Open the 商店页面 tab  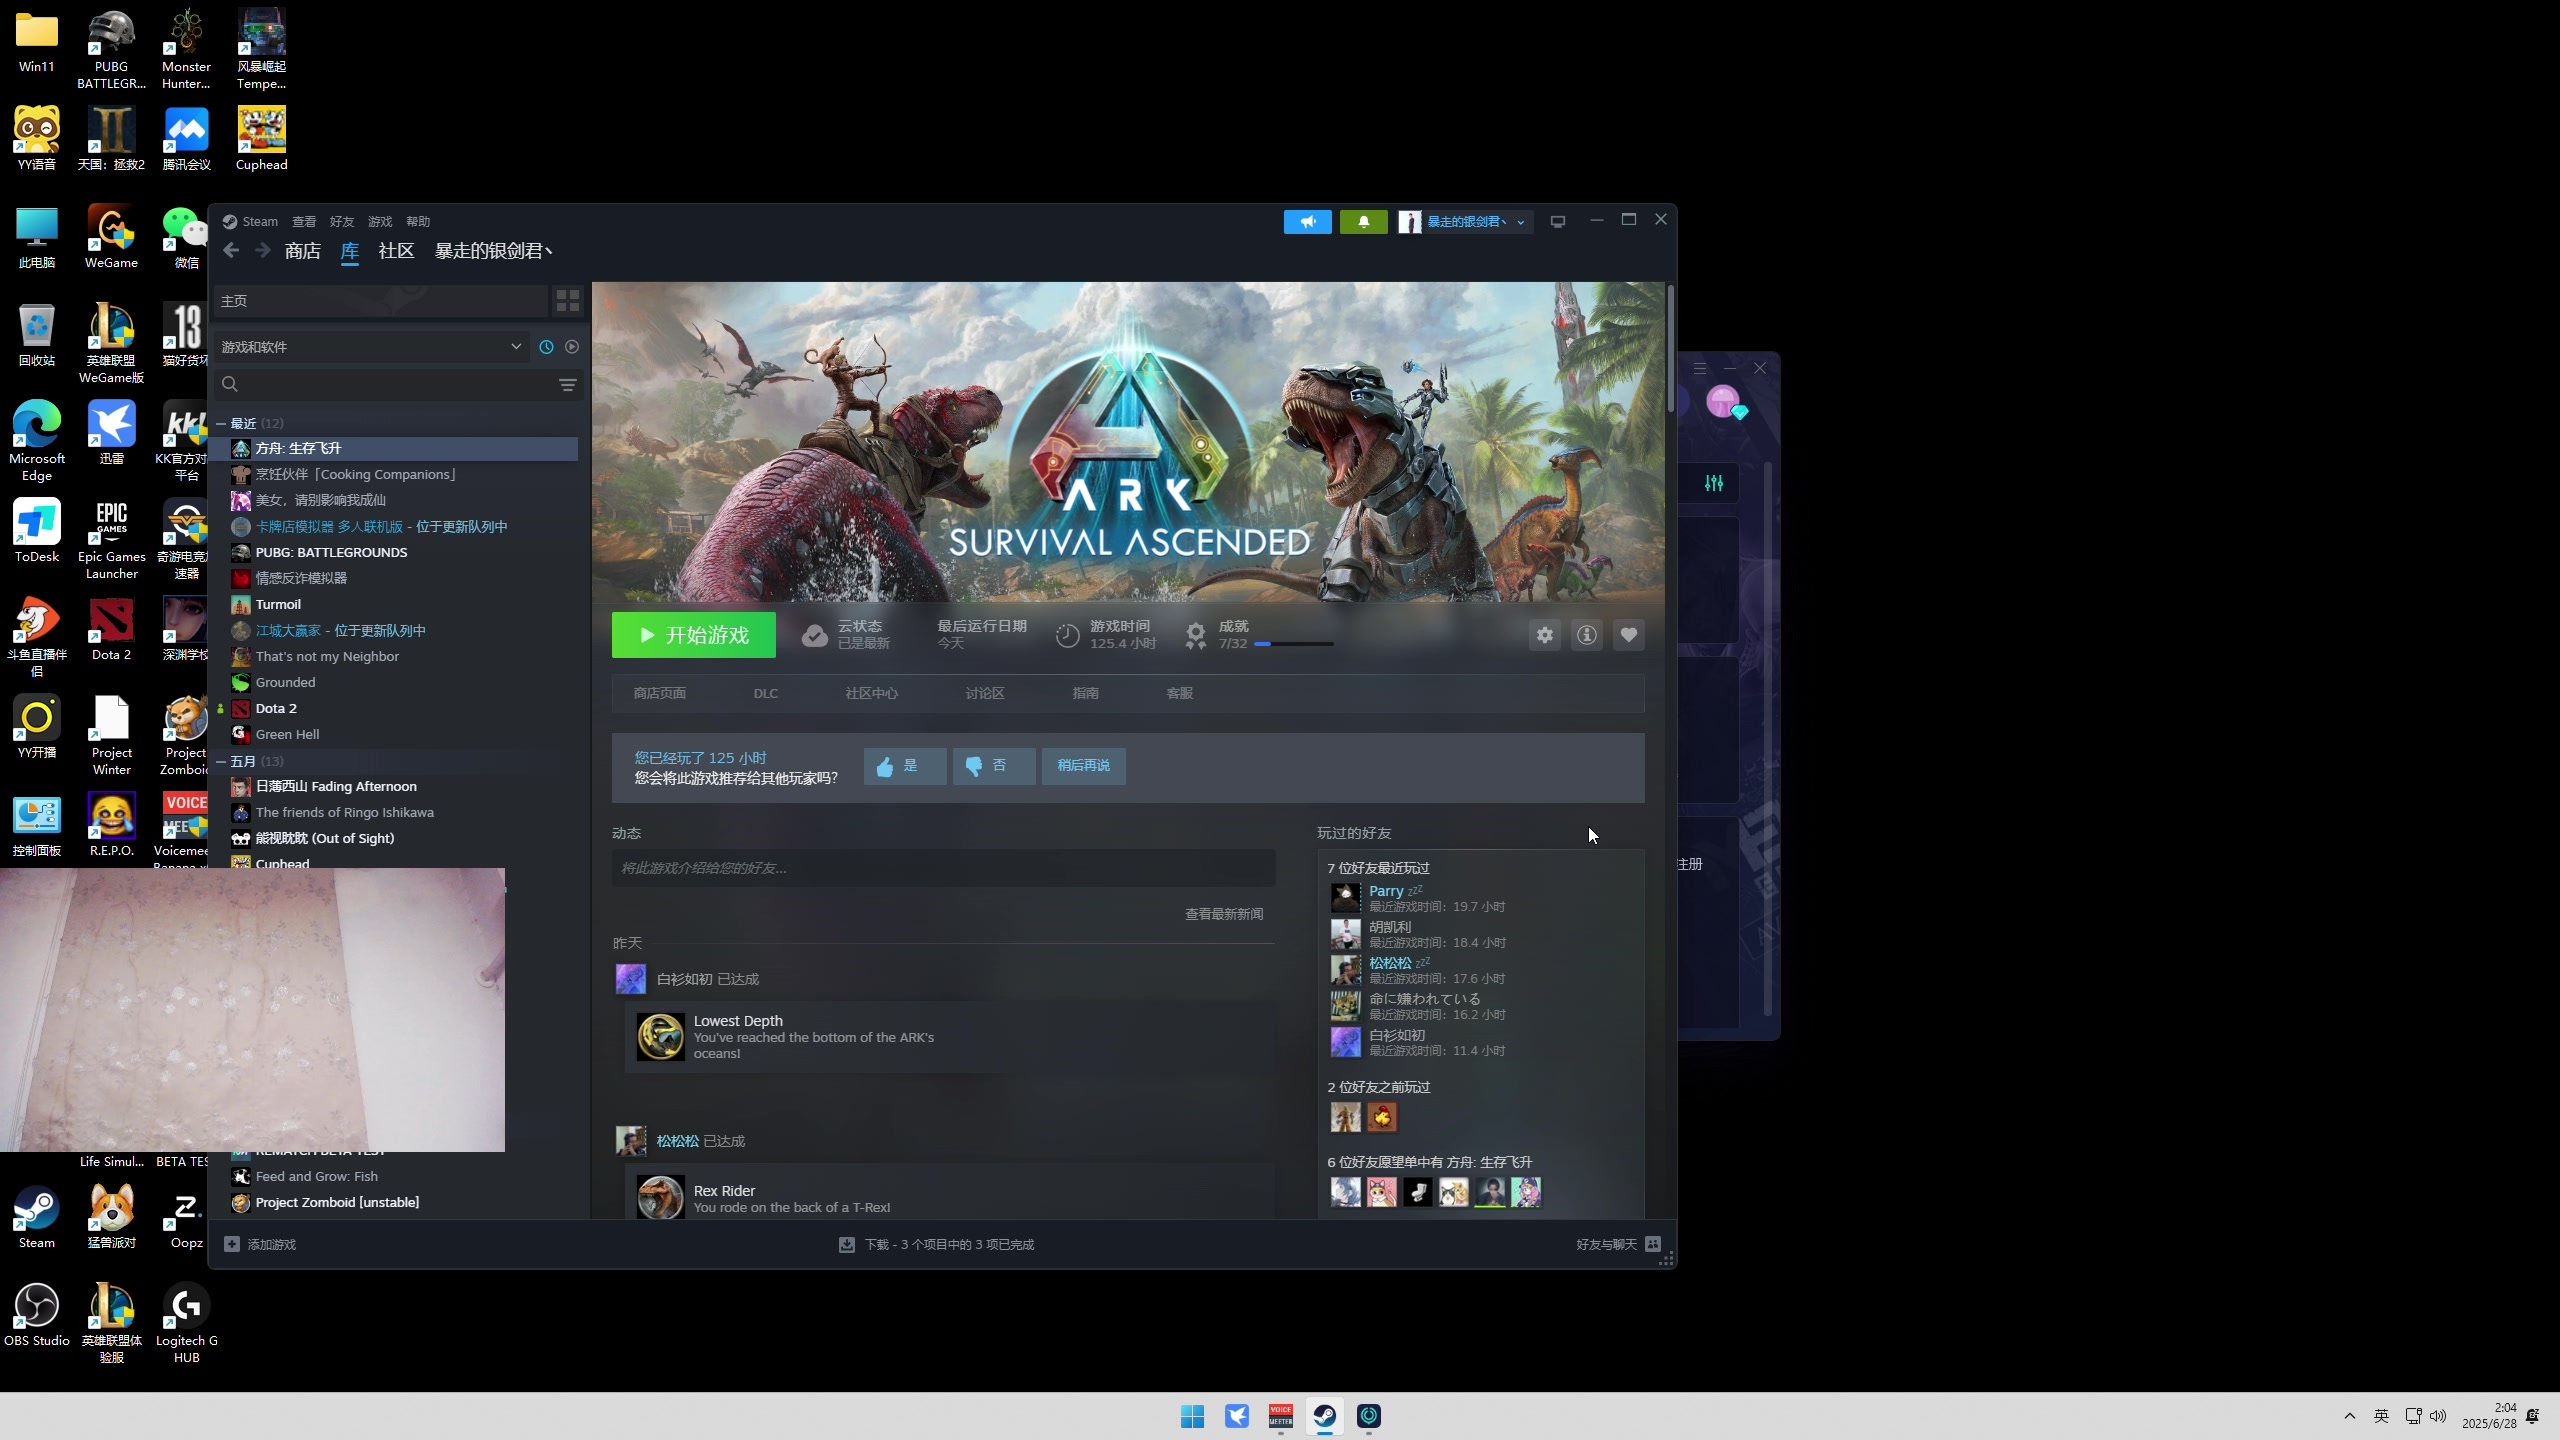click(x=660, y=693)
